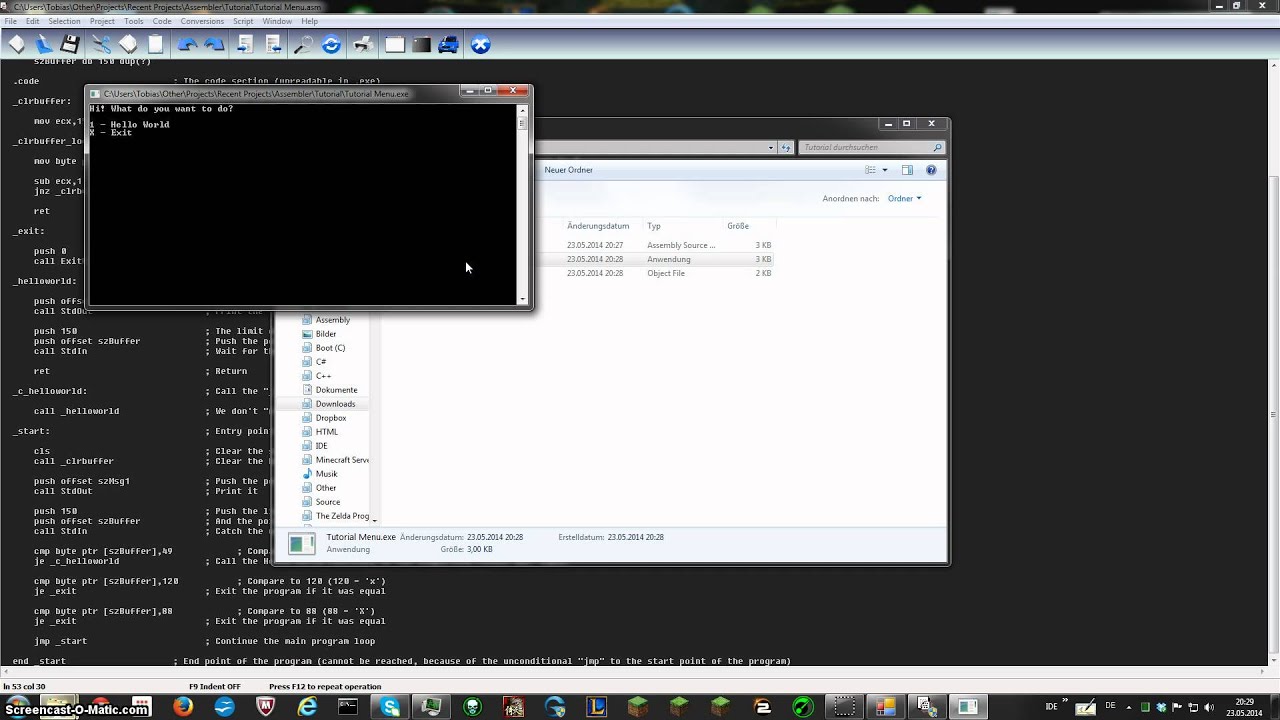Click the New file toolbar icon
Image resolution: width=1280 pixels, height=720 pixels.
pos(16,44)
